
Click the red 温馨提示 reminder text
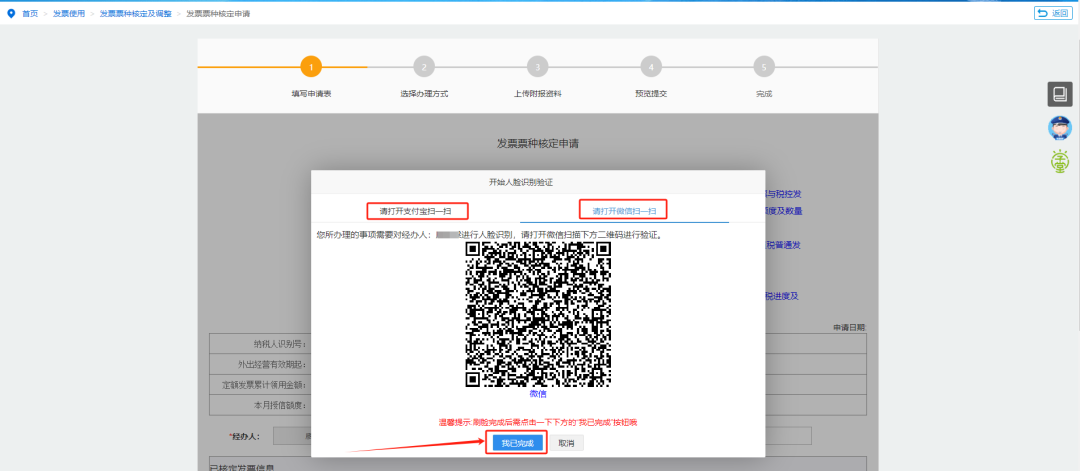[538, 422]
